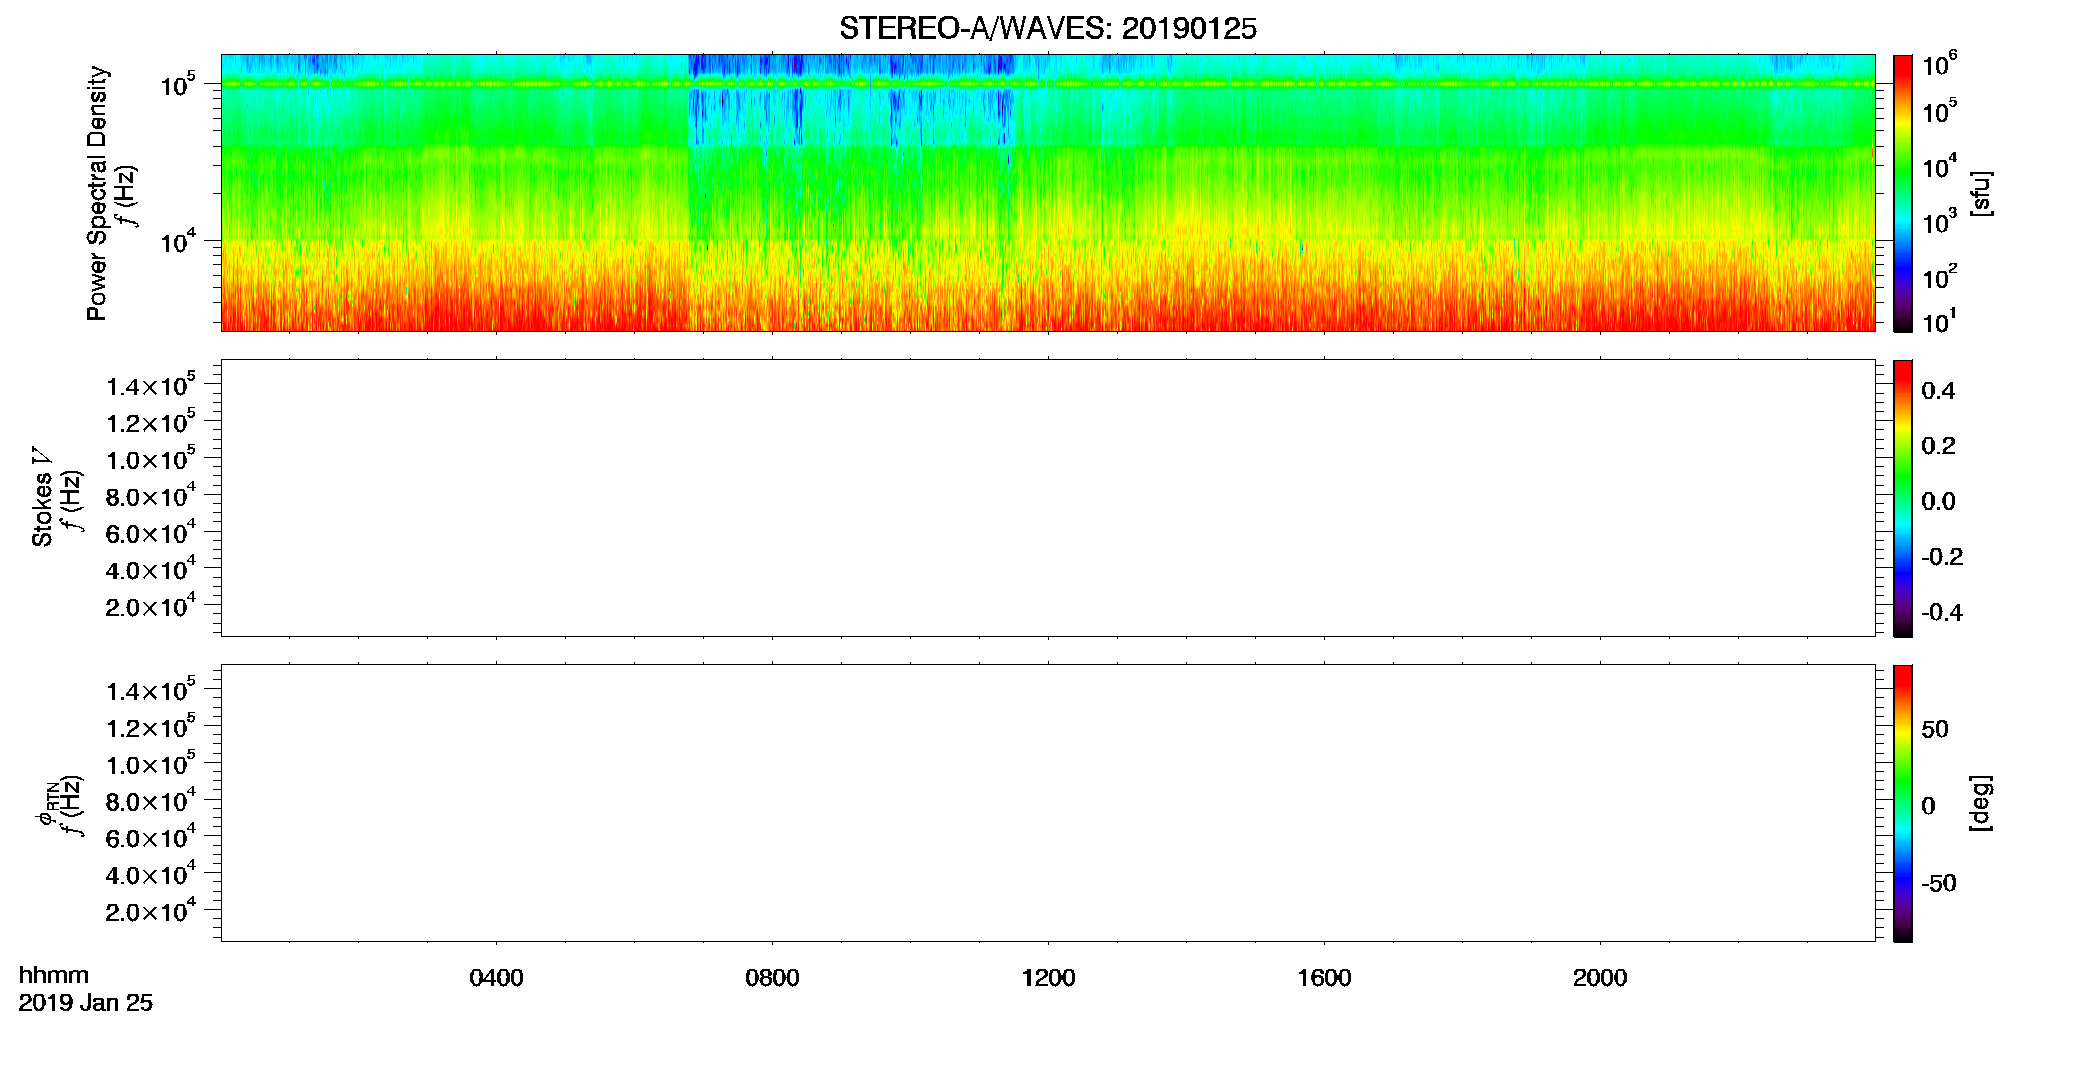Click the [deg] colorbar unit label

click(1981, 803)
